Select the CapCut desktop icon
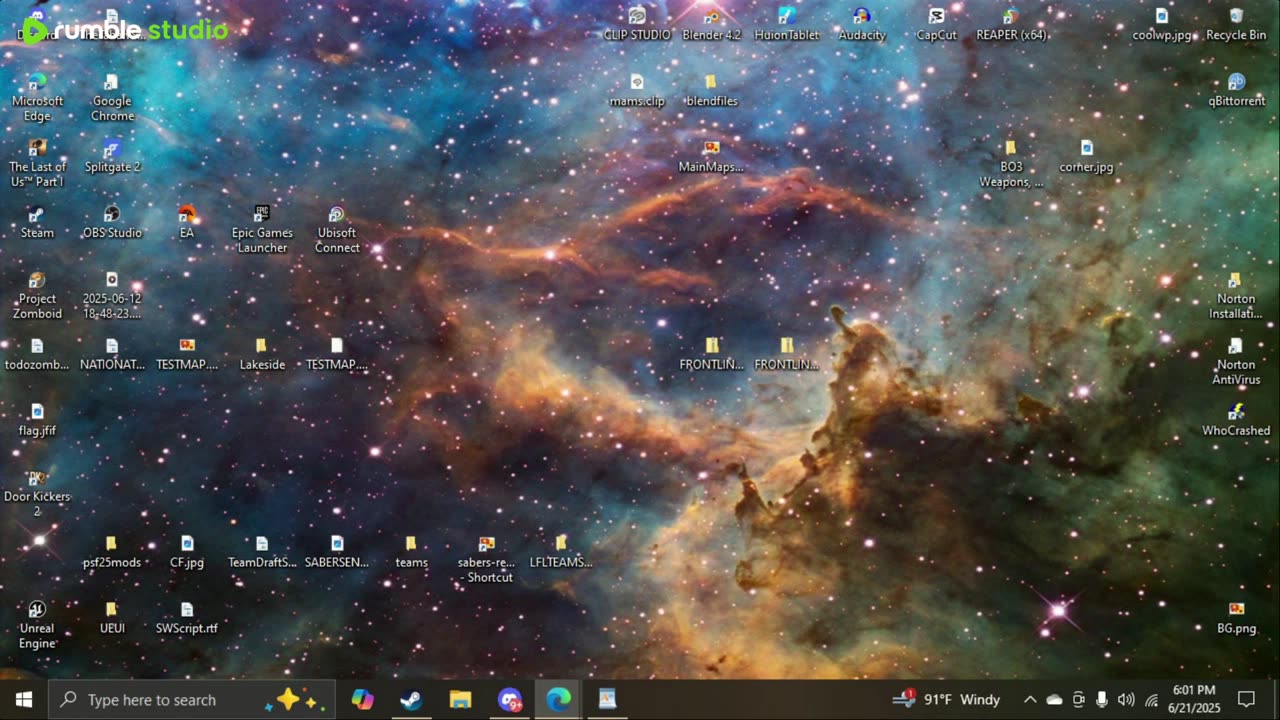 936,24
